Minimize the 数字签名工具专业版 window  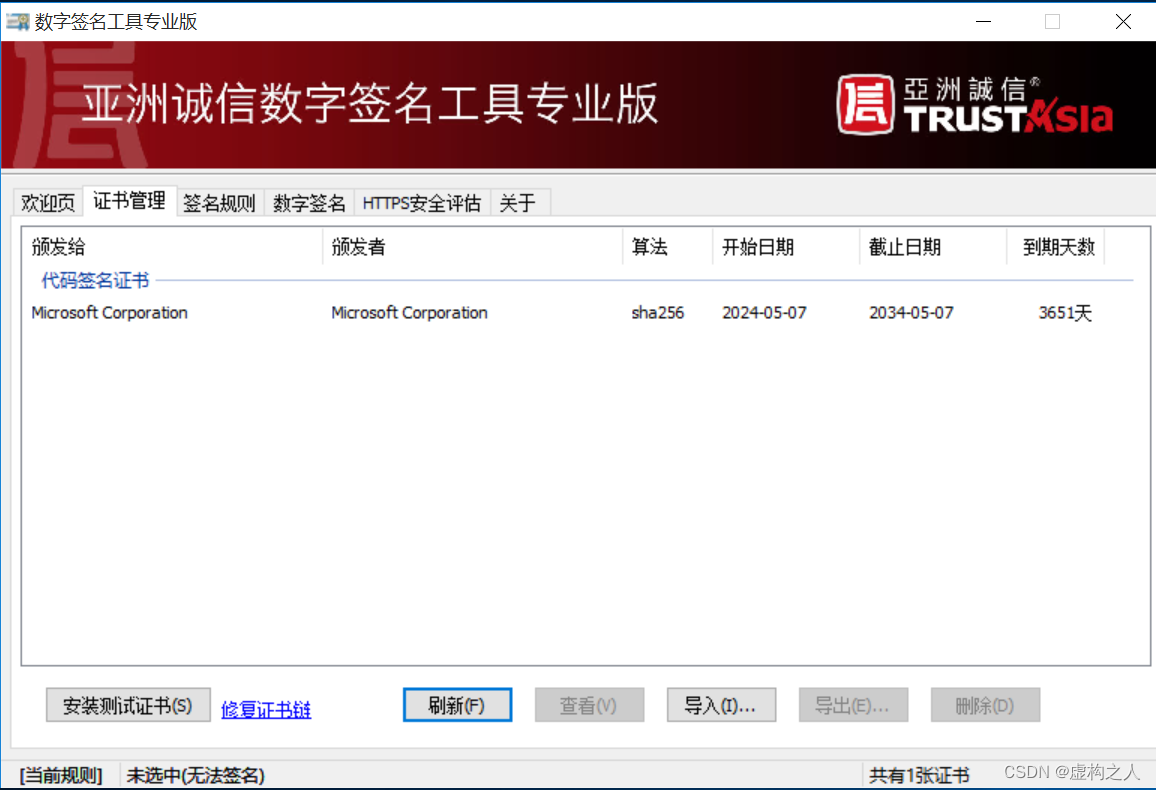[x=983, y=21]
